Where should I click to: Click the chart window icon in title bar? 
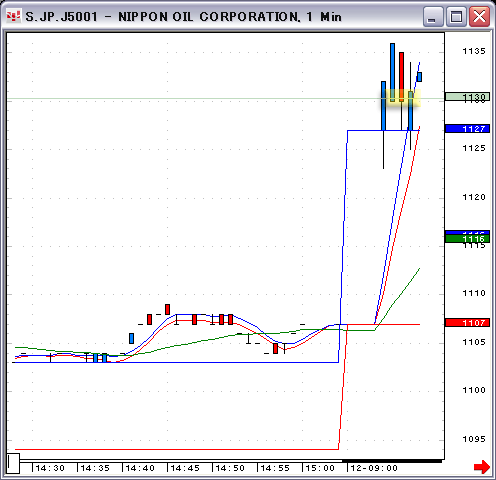pyautogui.click(x=13, y=16)
